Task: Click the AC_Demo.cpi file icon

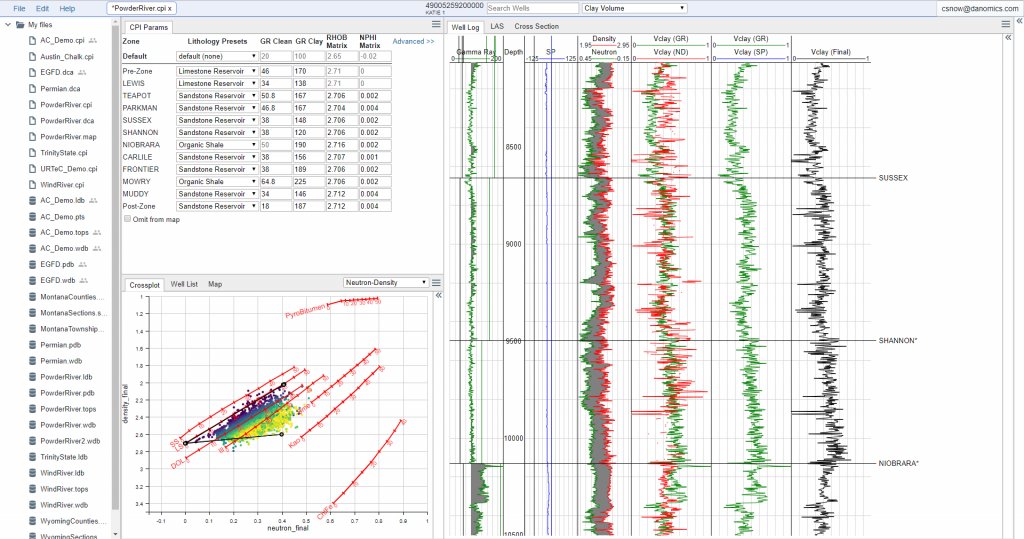Action: (33, 41)
